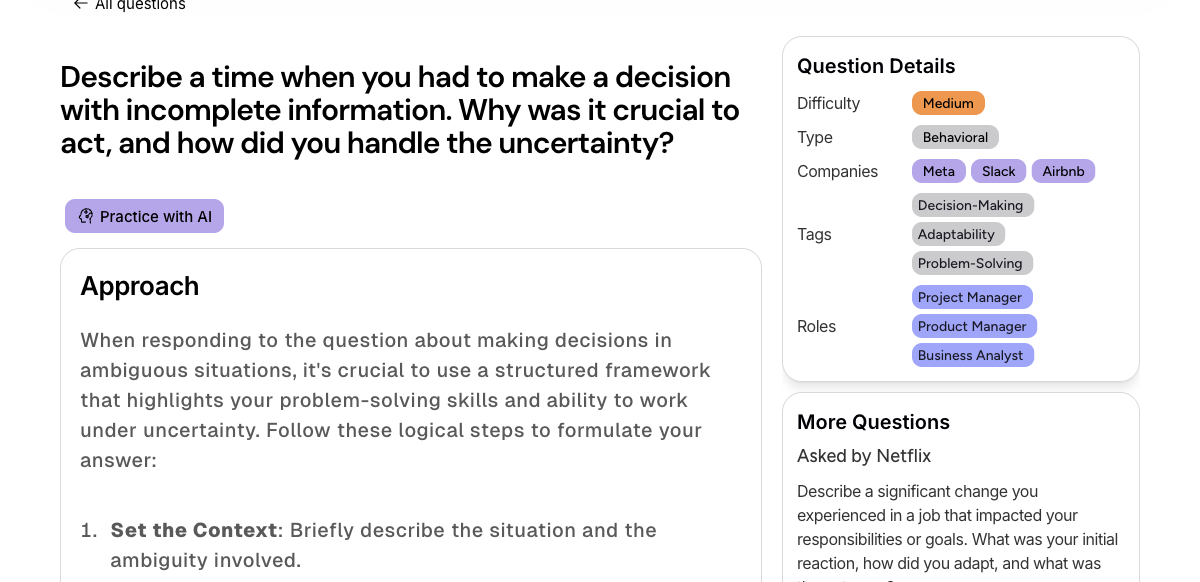
Task: Click the Approach section heading
Action: pos(140,287)
